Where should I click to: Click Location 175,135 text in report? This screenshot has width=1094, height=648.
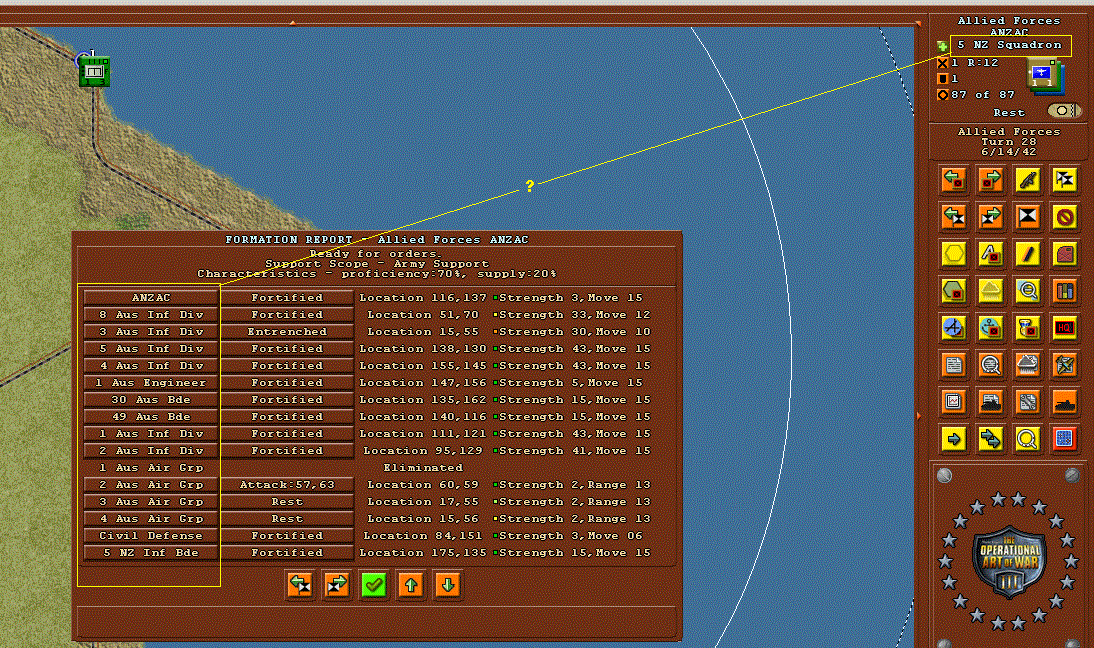pos(423,552)
